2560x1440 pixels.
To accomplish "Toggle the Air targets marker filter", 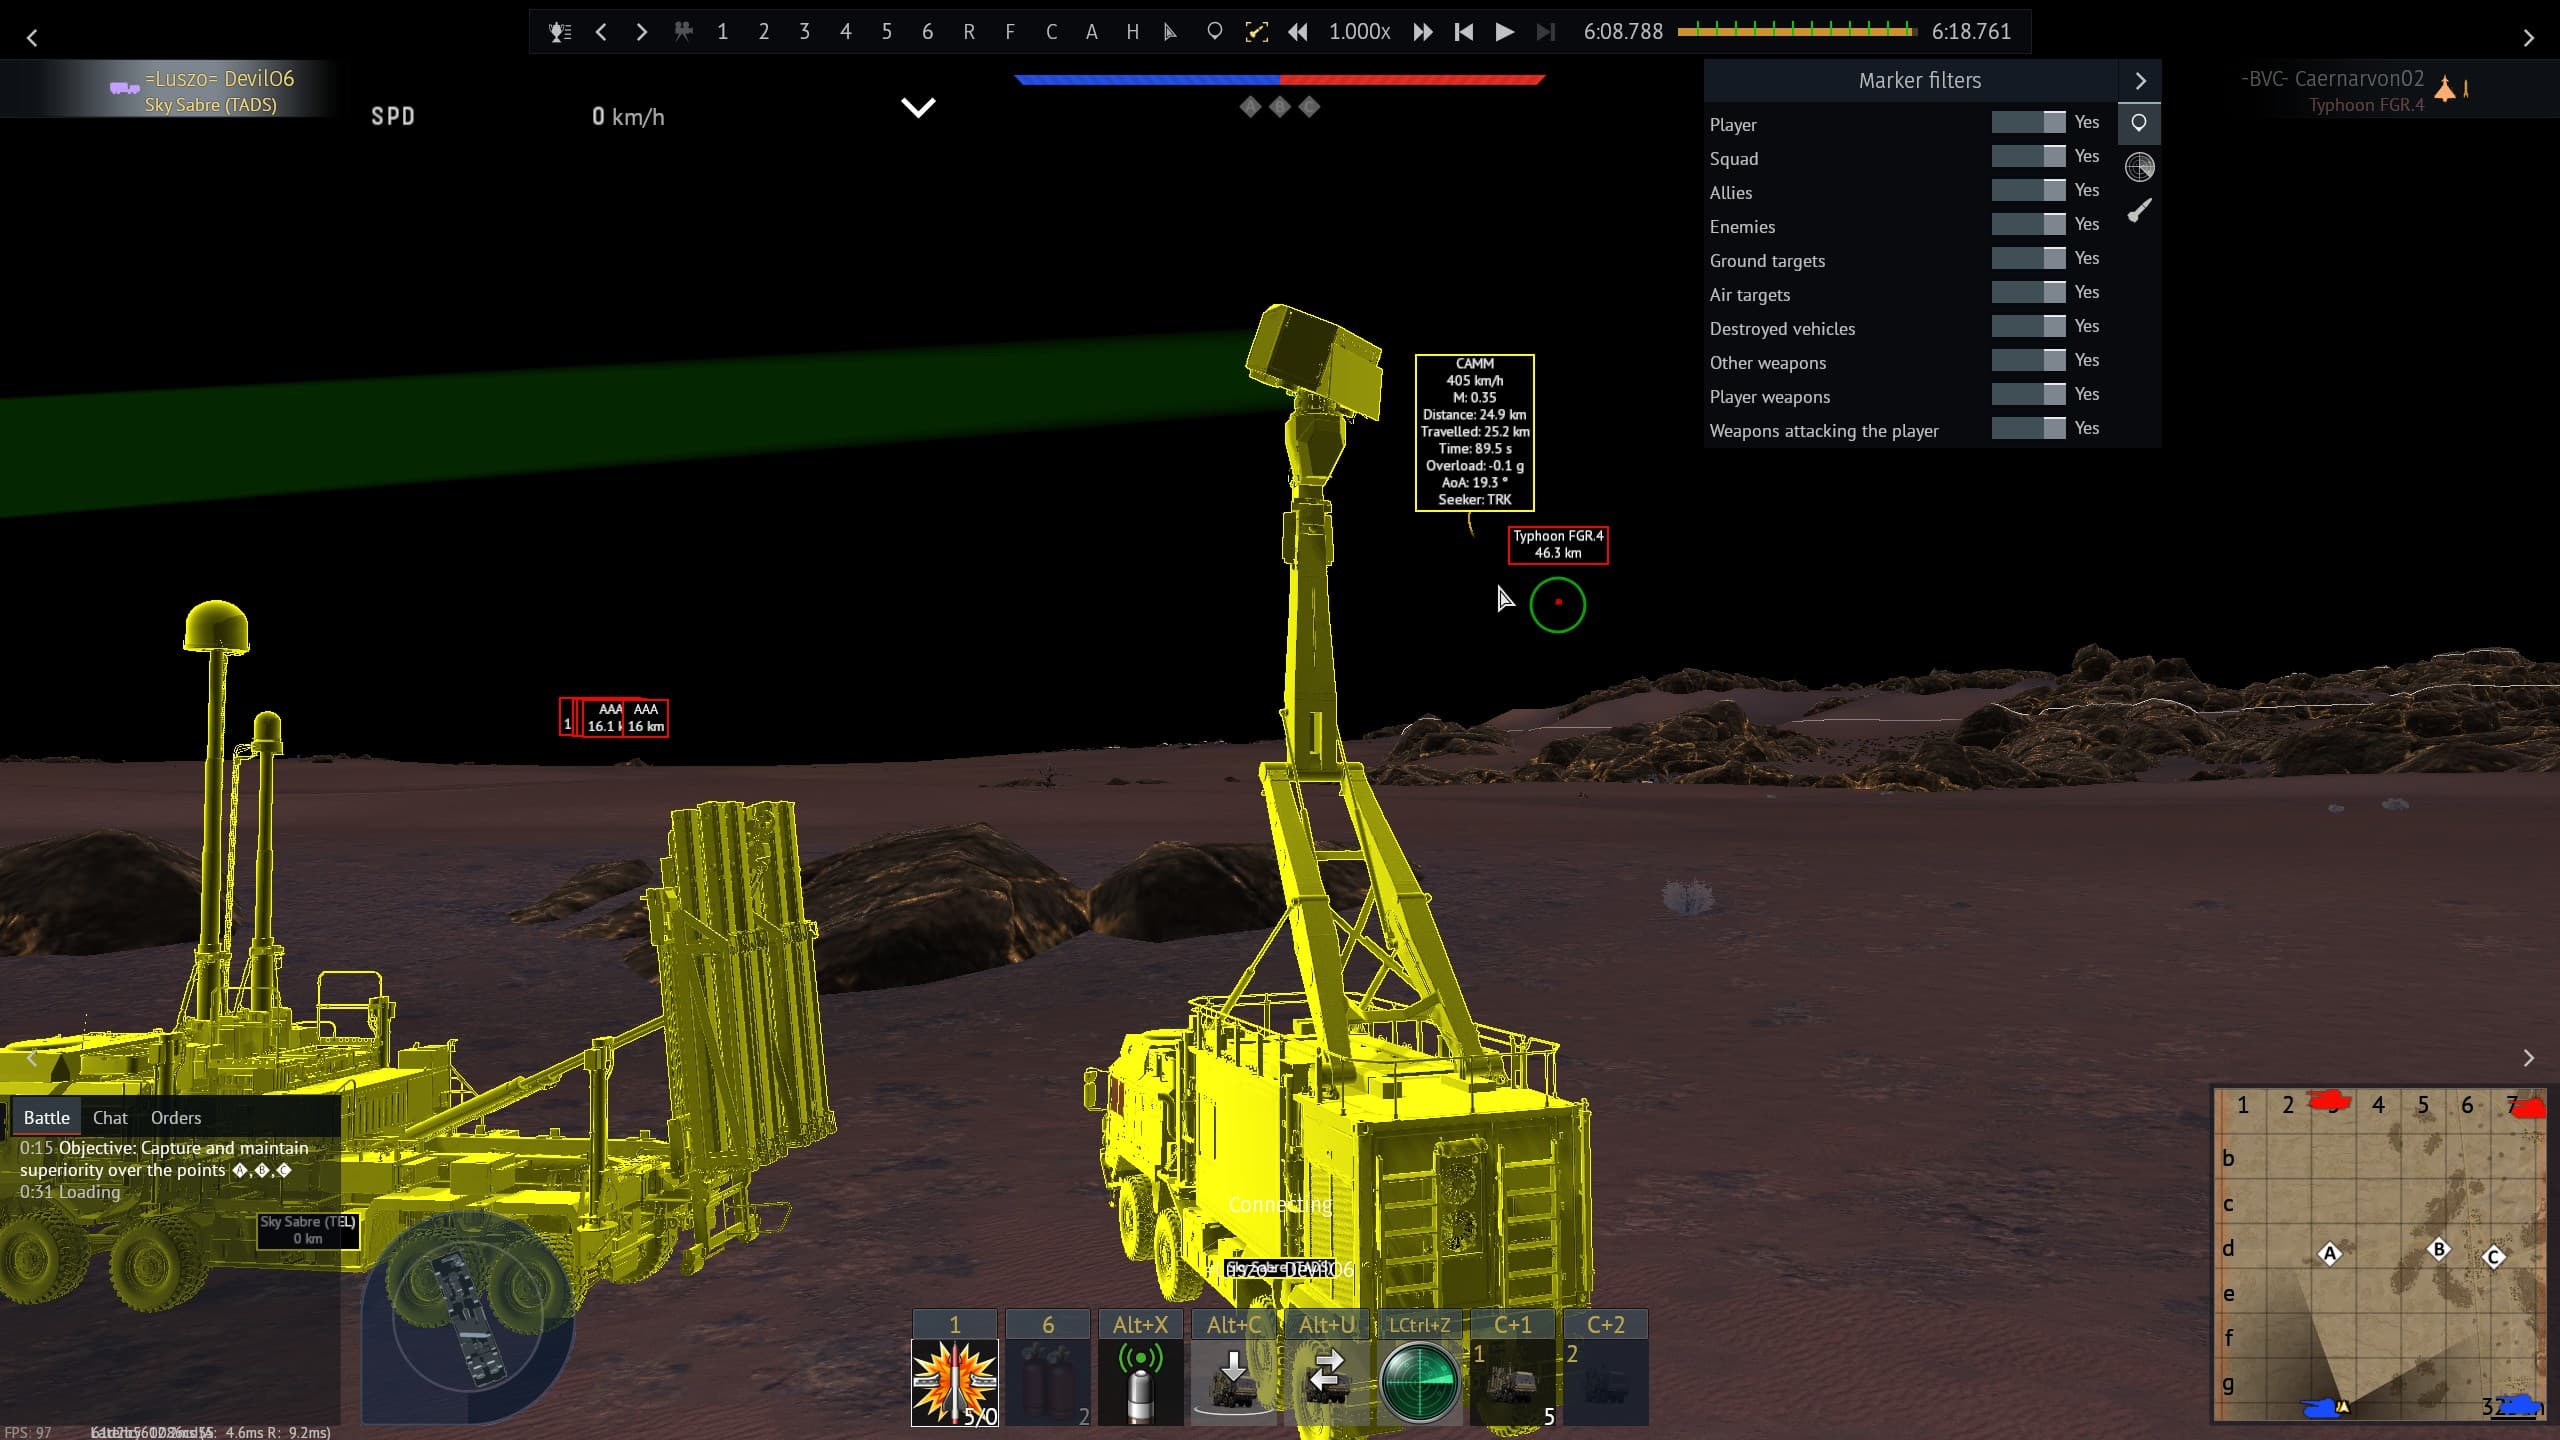I will [2028, 293].
